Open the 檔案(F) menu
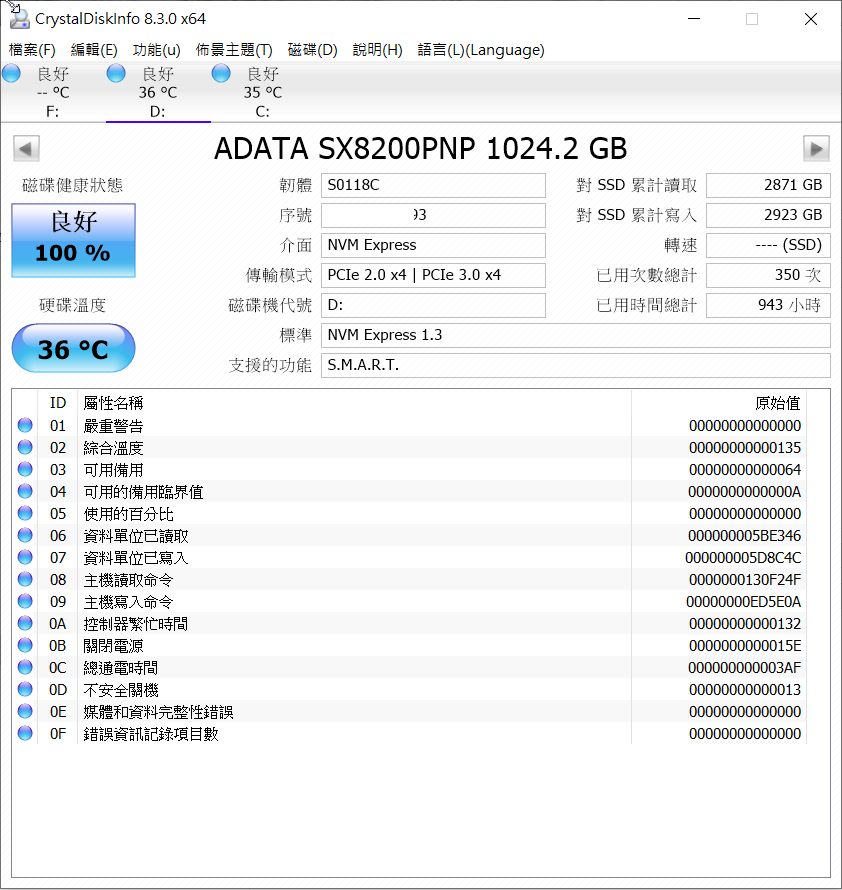842x890 pixels. point(32,50)
